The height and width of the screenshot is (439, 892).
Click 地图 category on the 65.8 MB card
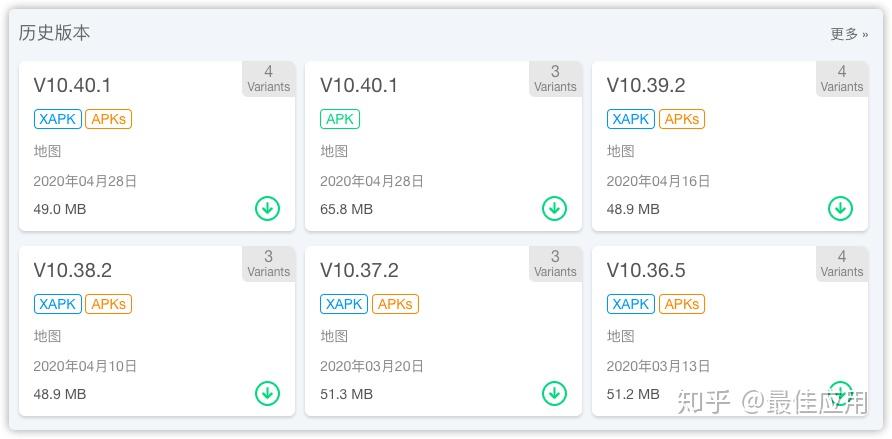coord(334,151)
